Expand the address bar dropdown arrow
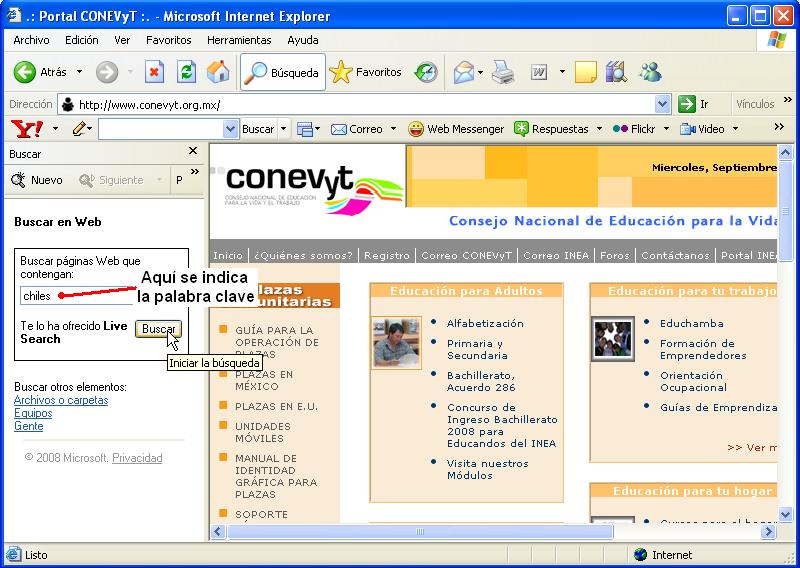The width and height of the screenshot is (800, 568). click(x=663, y=104)
